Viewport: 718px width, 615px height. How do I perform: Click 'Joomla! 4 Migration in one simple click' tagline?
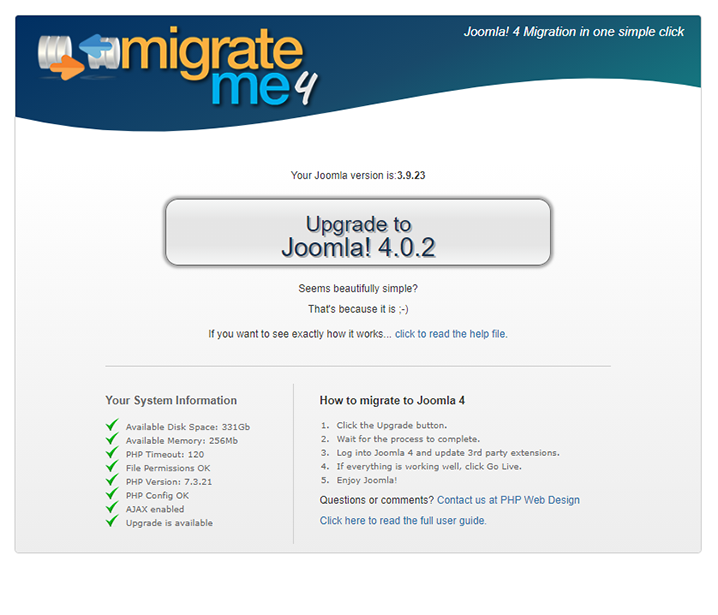(574, 32)
